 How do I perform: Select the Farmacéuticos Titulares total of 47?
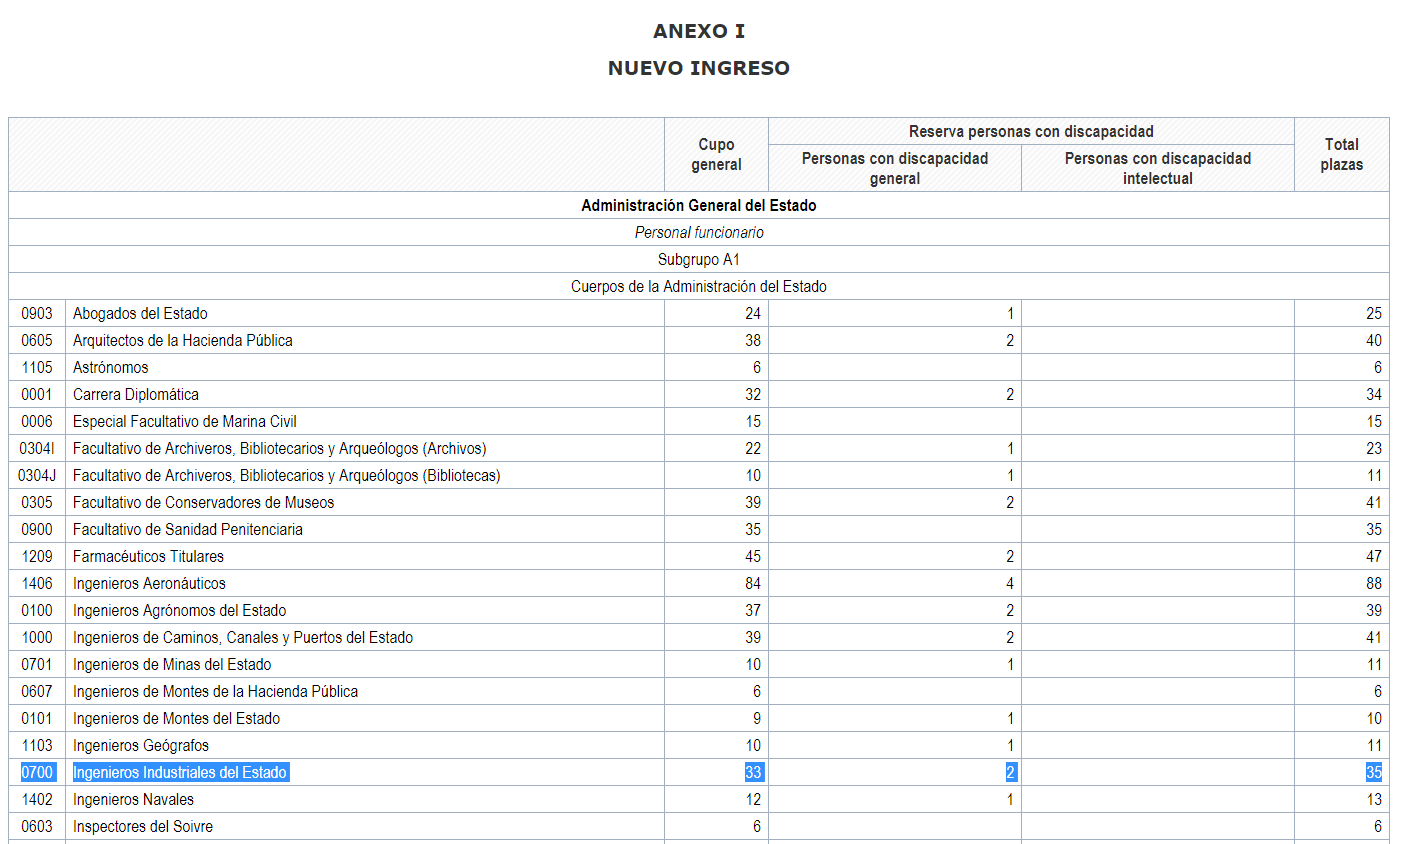(1373, 557)
